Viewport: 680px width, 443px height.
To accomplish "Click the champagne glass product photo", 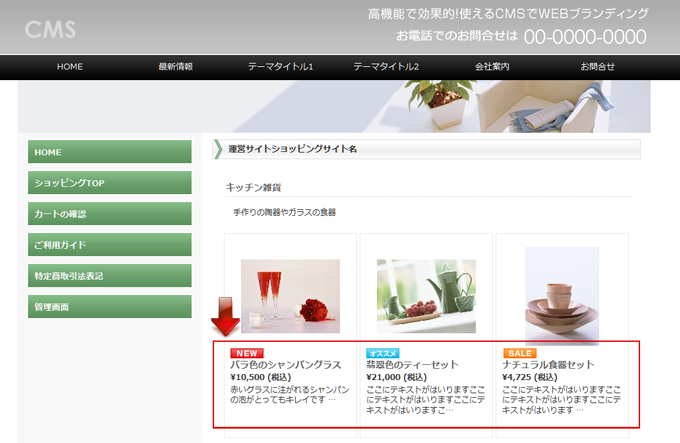I will pos(290,296).
